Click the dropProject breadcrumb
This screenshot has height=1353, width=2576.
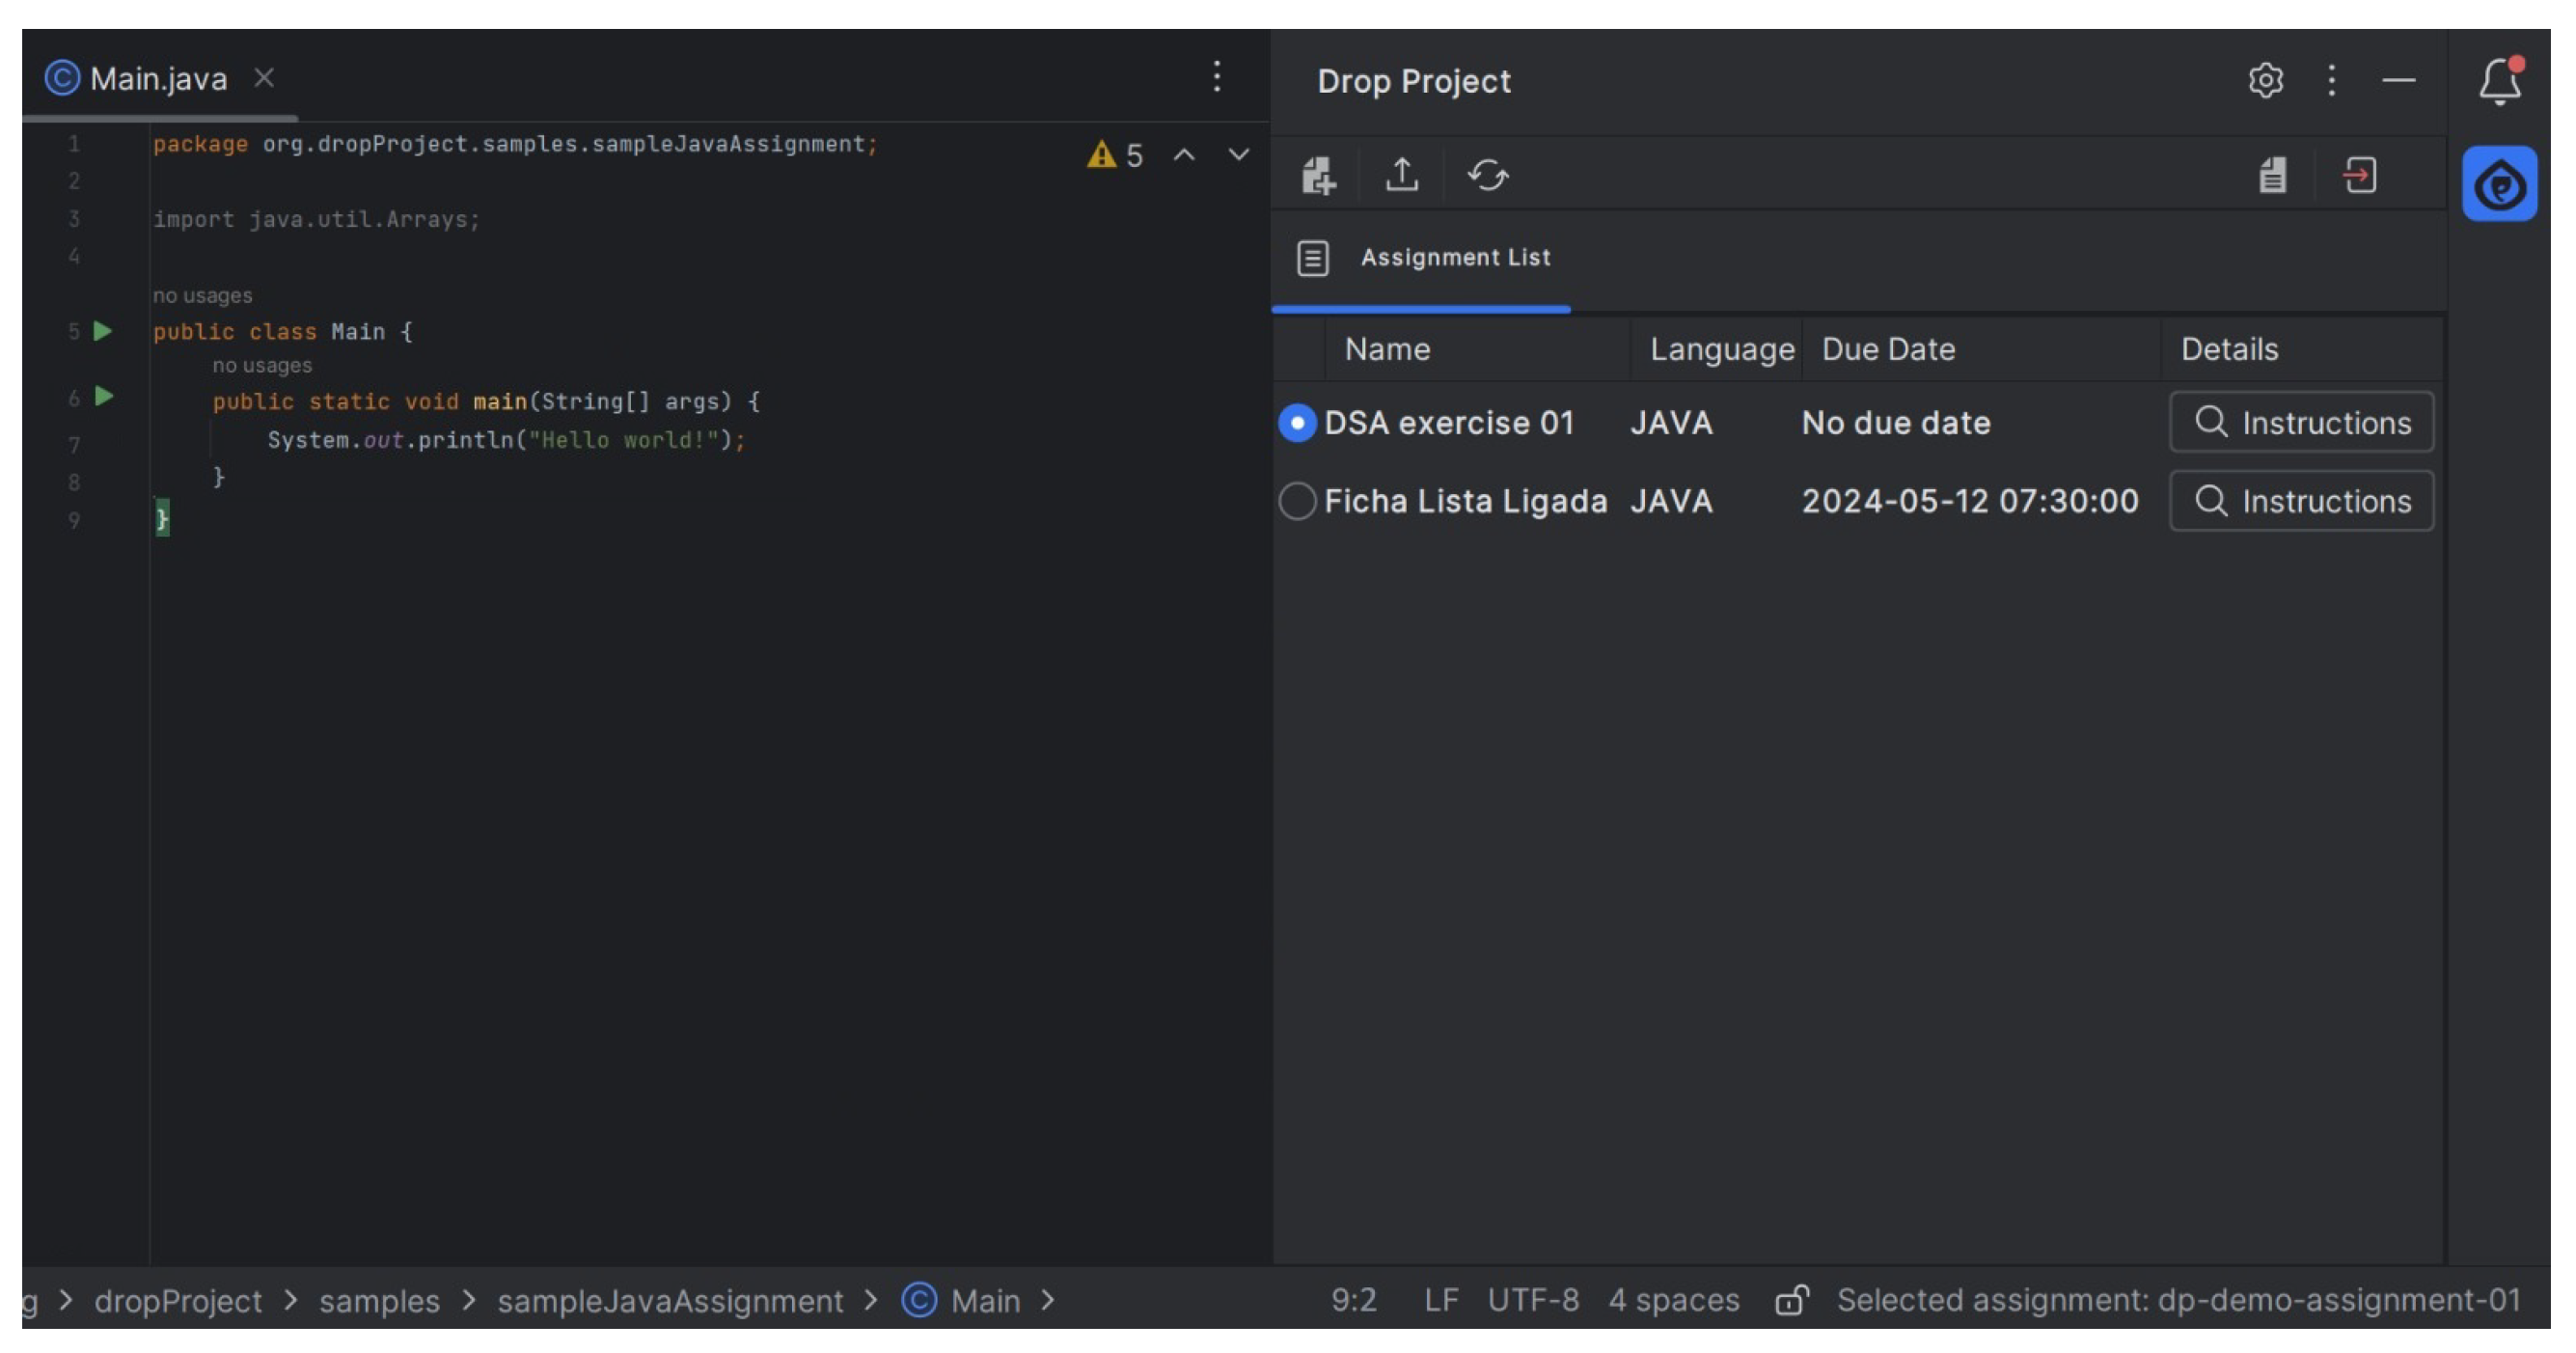click(x=178, y=1301)
